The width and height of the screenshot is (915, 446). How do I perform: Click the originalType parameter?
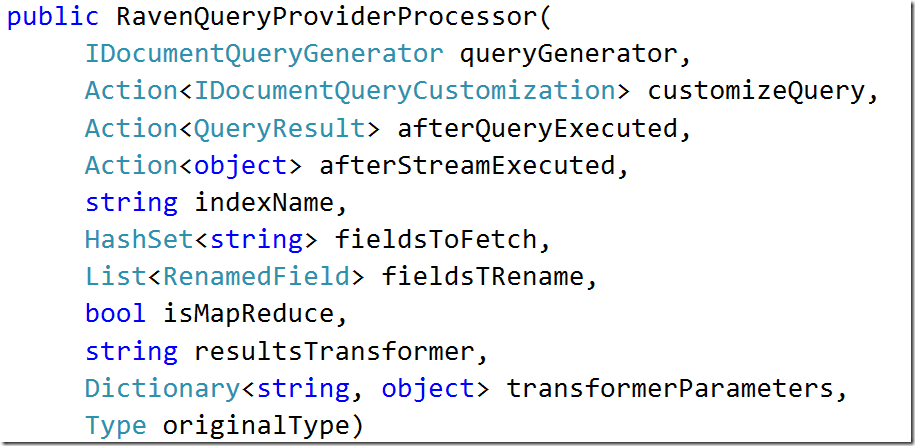[x=256, y=426]
